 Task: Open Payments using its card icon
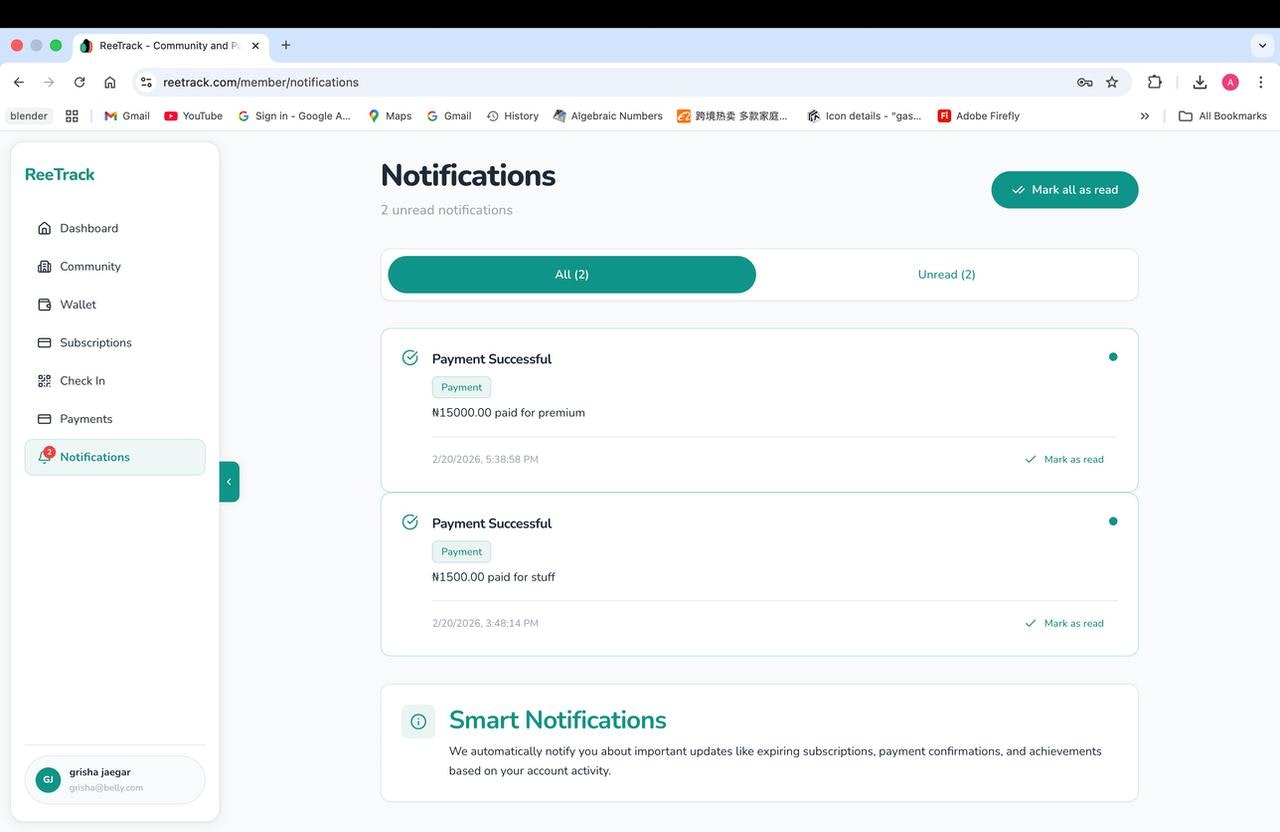(x=44, y=418)
